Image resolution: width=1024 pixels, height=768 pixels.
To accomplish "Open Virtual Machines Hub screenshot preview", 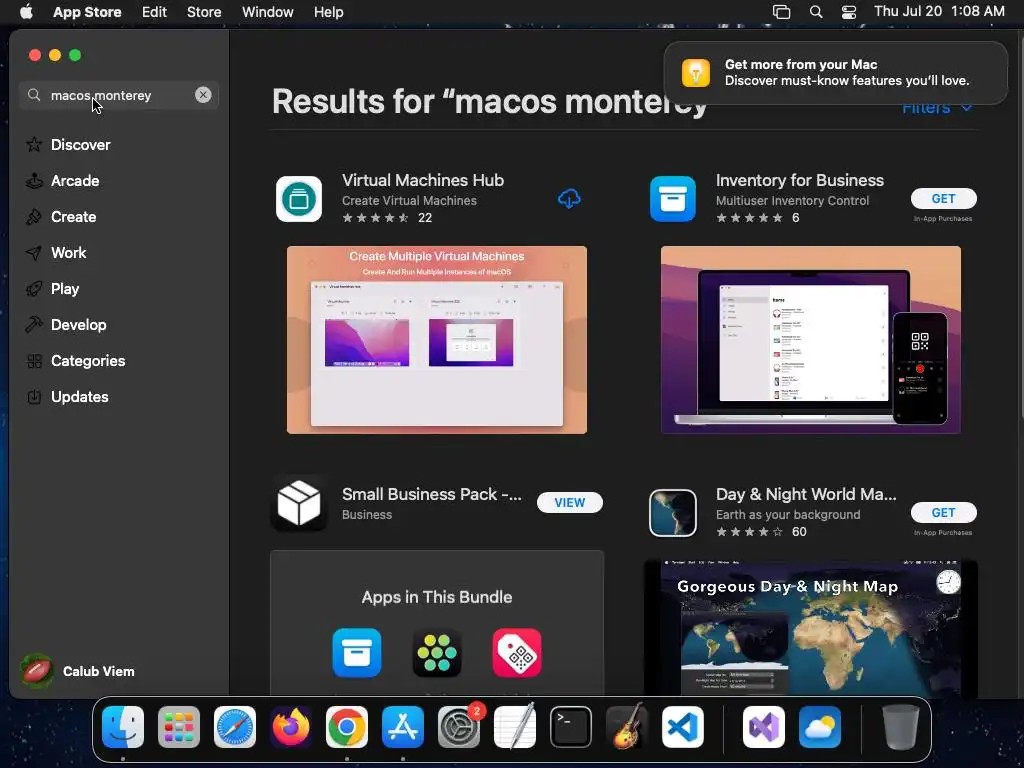I will [437, 340].
